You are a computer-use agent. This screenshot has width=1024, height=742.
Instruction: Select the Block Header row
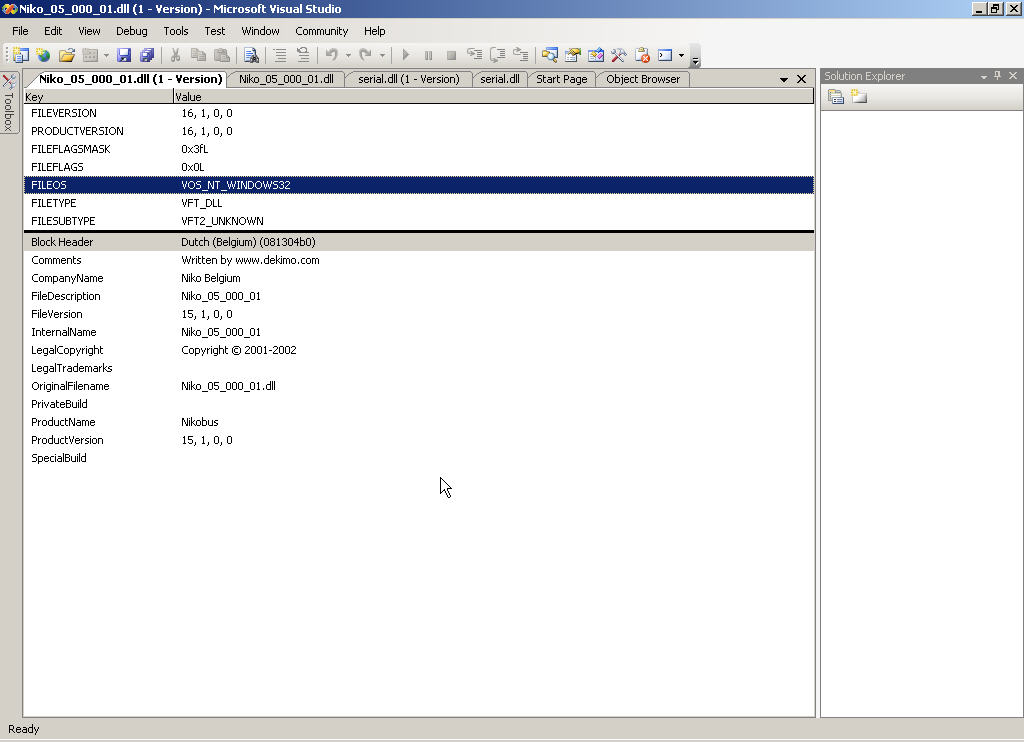(419, 242)
